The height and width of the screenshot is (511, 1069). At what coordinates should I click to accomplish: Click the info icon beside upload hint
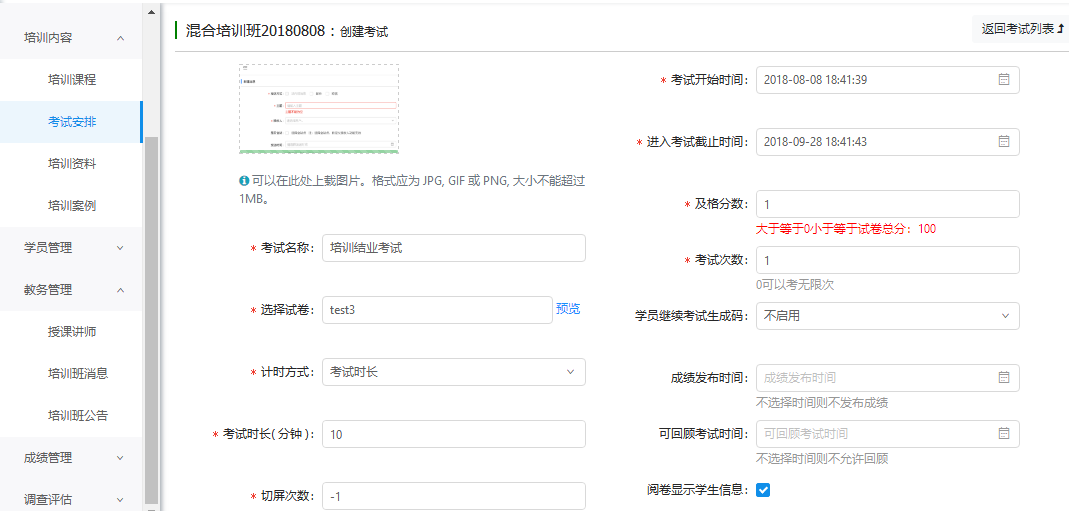click(244, 181)
